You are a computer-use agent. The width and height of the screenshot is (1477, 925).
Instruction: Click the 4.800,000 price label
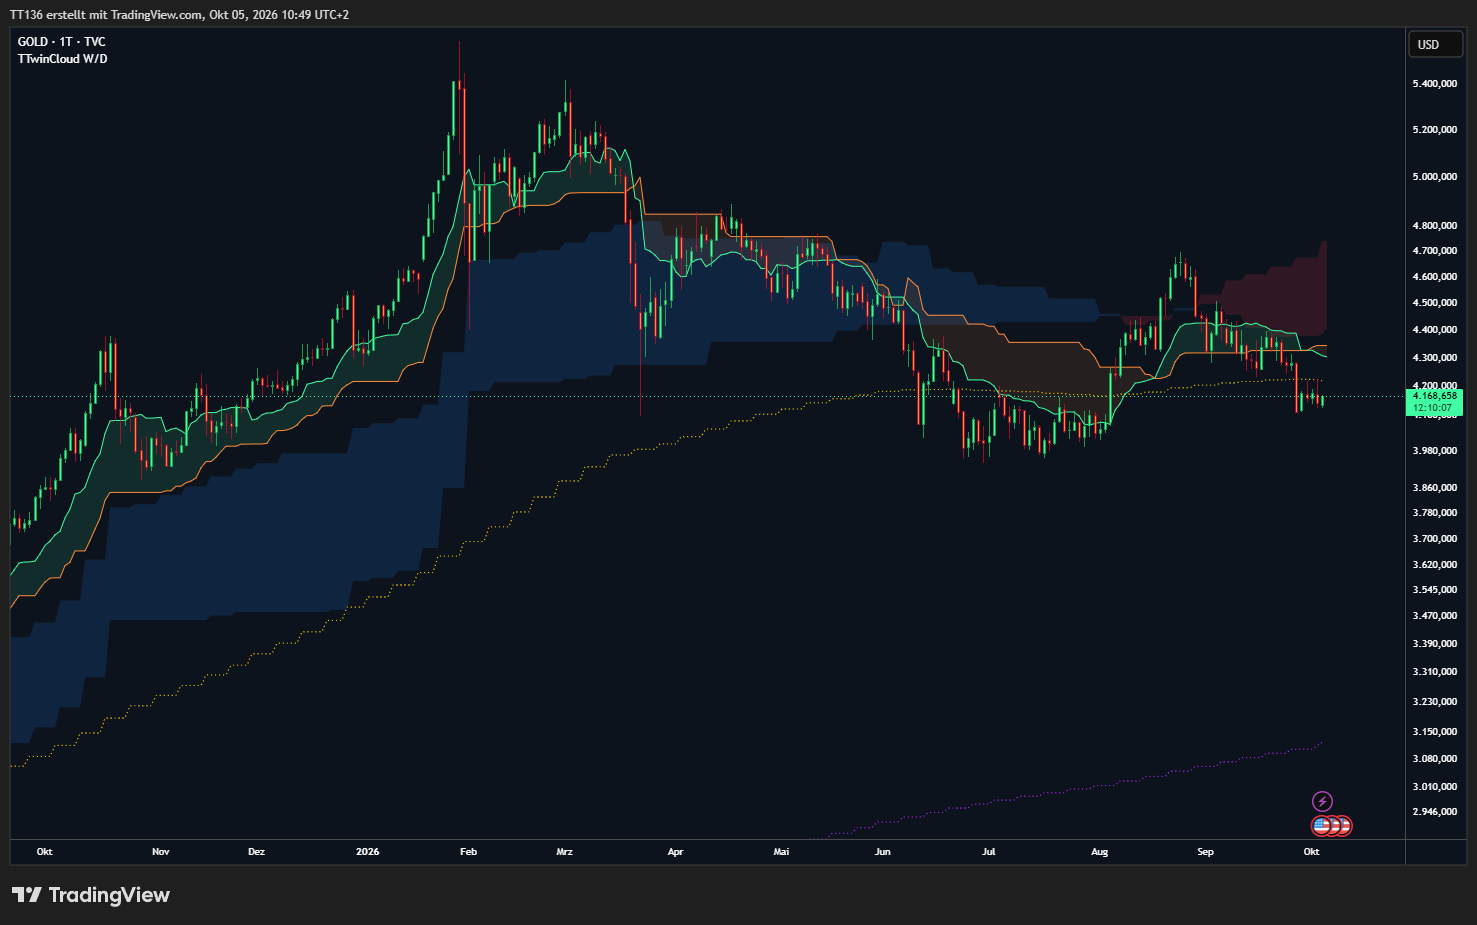pyautogui.click(x=1434, y=226)
